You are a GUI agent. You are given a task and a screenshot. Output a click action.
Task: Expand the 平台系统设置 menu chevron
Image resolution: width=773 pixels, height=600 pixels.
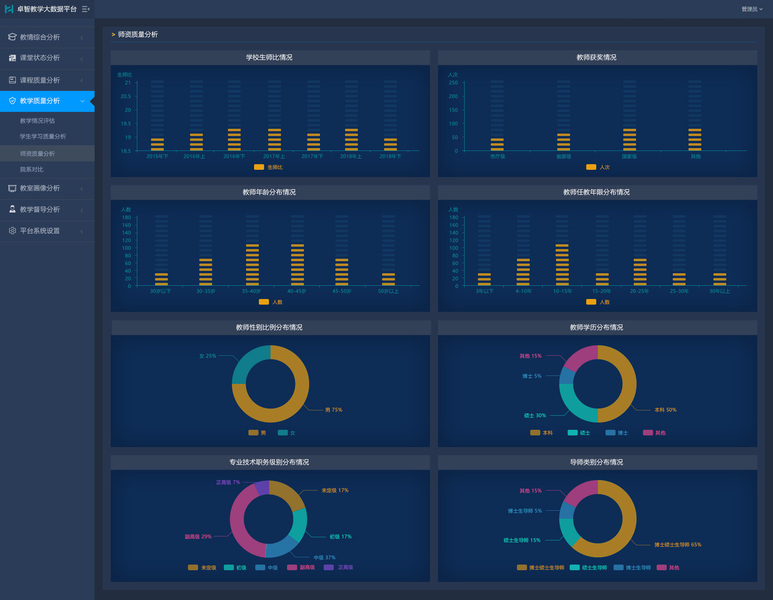click(x=82, y=231)
